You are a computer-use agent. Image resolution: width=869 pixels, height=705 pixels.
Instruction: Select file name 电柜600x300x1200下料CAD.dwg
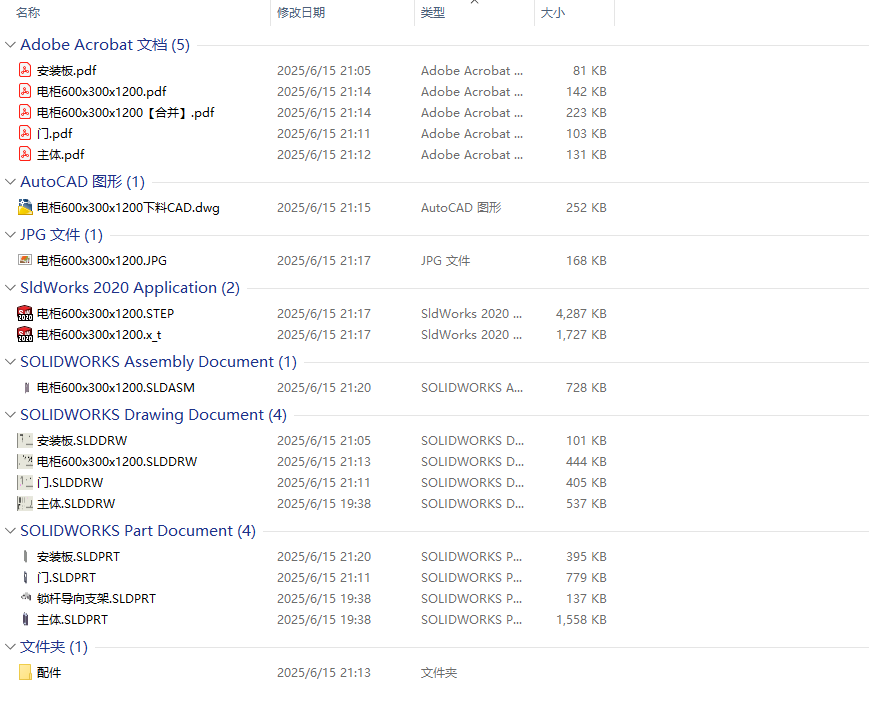click(128, 207)
